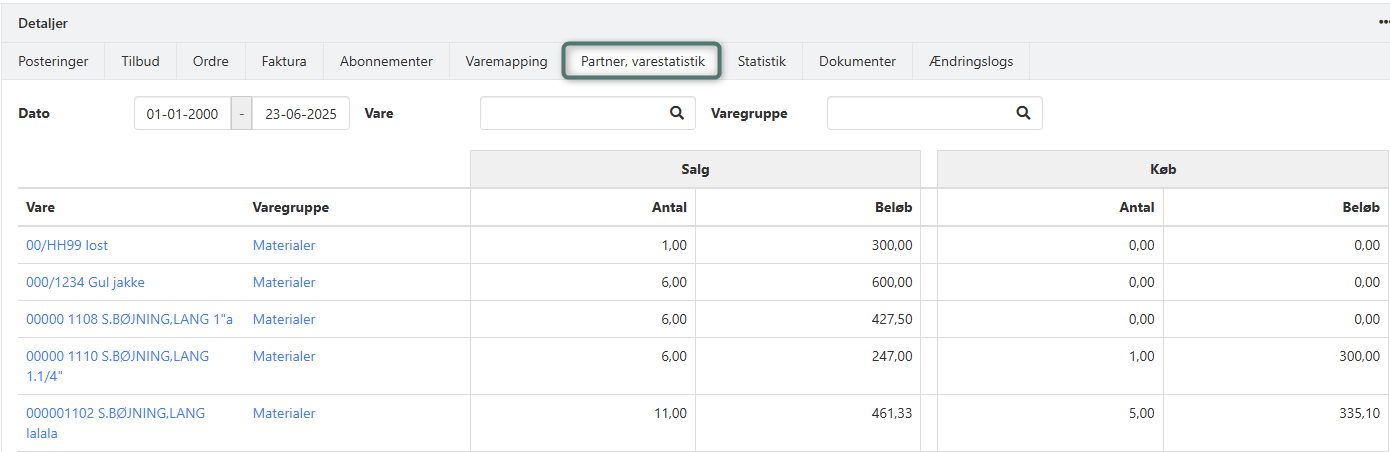Click the start date field 01-01-2000
The width and height of the screenshot is (1390, 452).
[182, 114]
